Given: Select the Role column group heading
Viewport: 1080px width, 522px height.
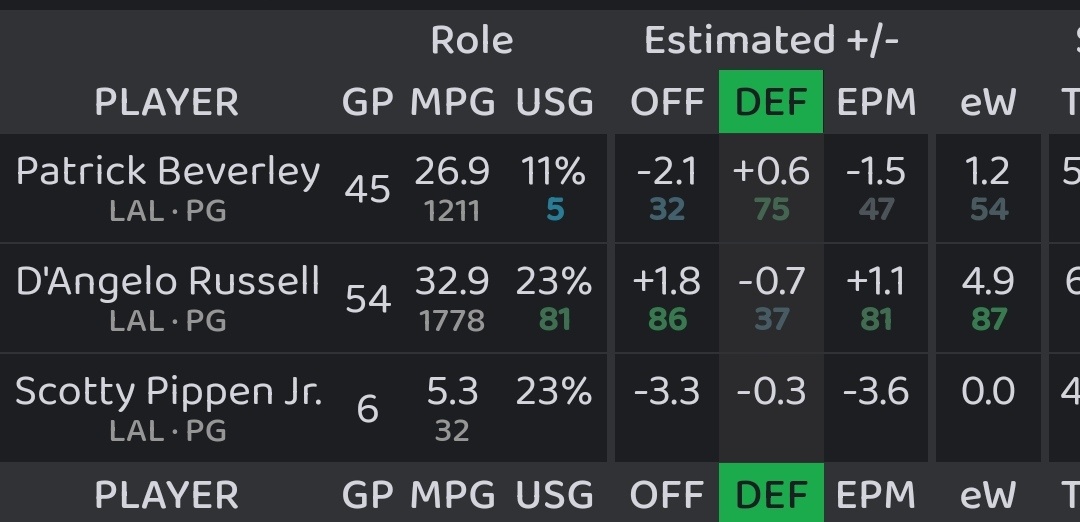Looking at the screenshot, I should pos(472,41).
